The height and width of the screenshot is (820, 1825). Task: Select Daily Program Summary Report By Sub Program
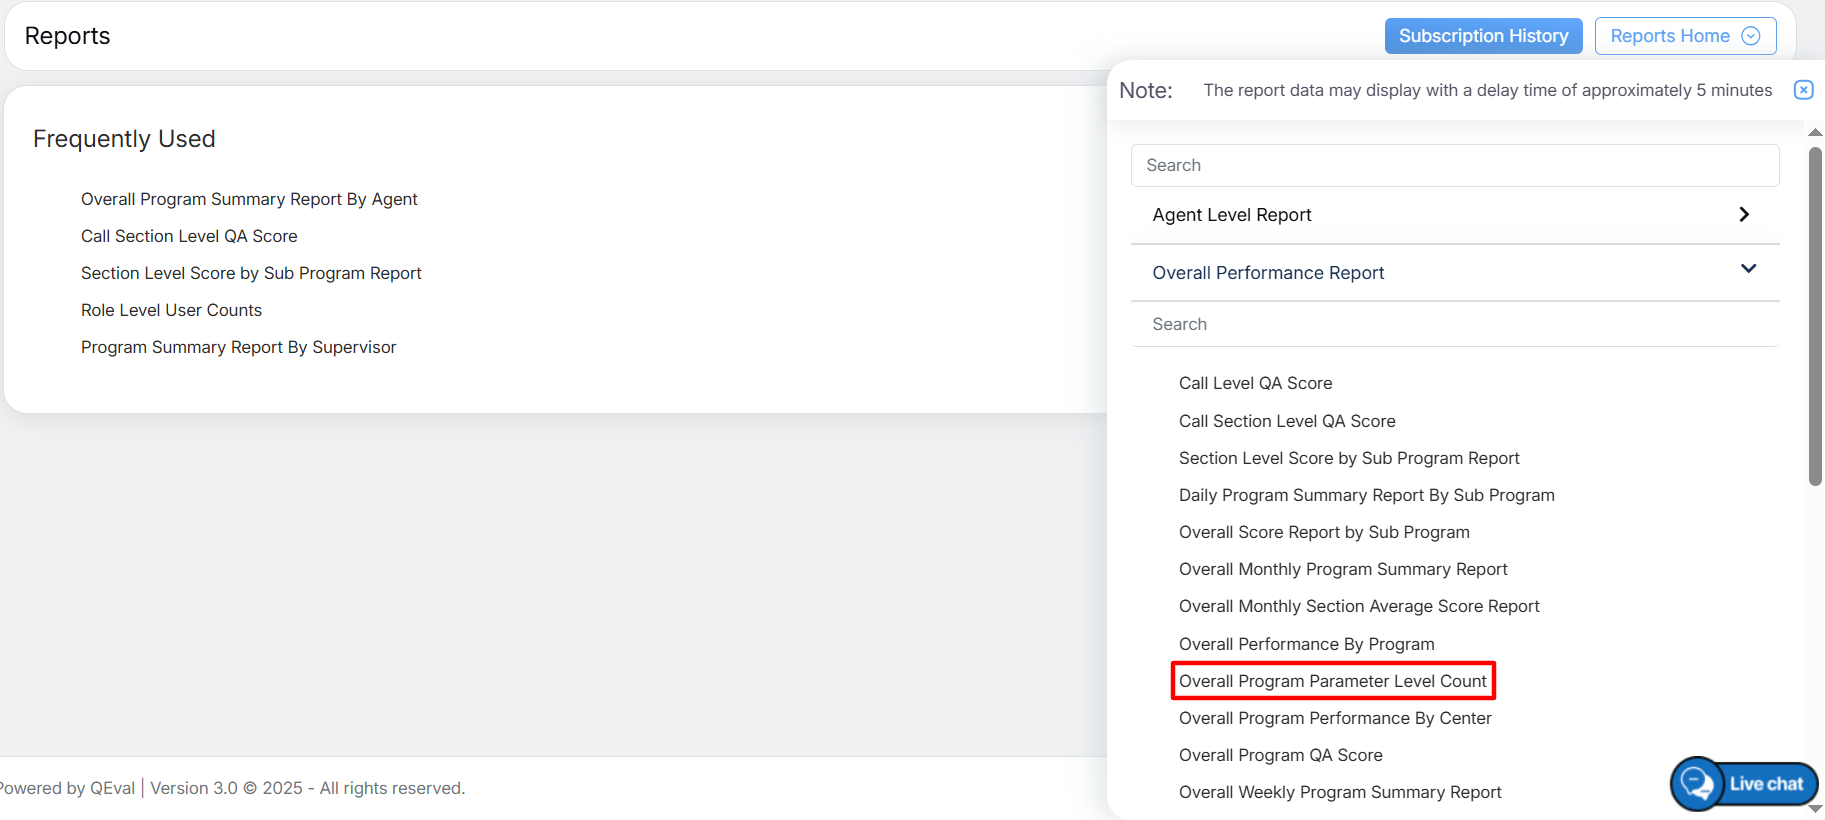pos(1366,495)
